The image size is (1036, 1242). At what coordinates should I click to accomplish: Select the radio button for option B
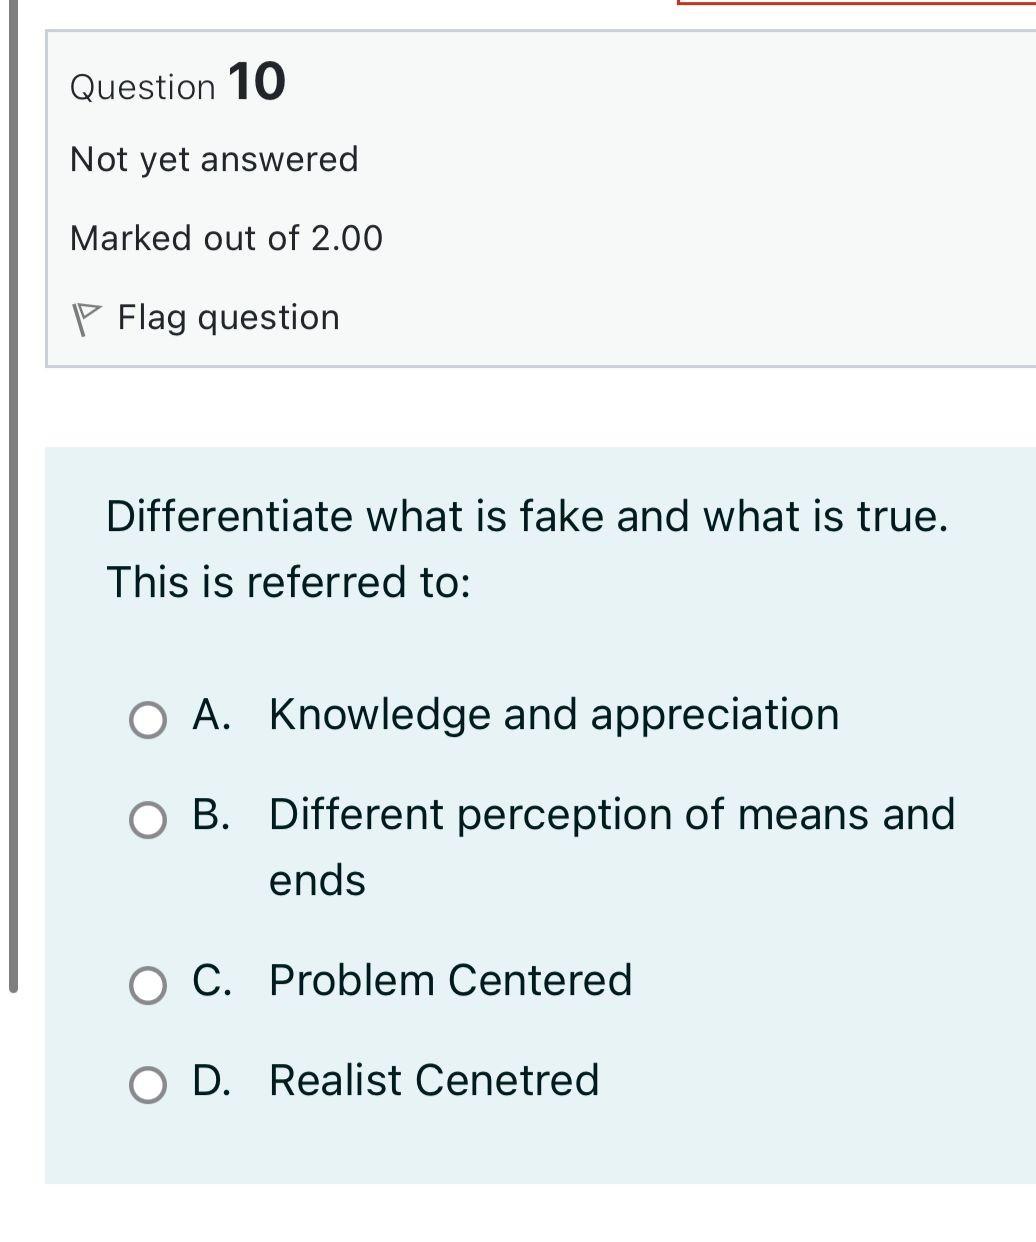pos(148,820)
